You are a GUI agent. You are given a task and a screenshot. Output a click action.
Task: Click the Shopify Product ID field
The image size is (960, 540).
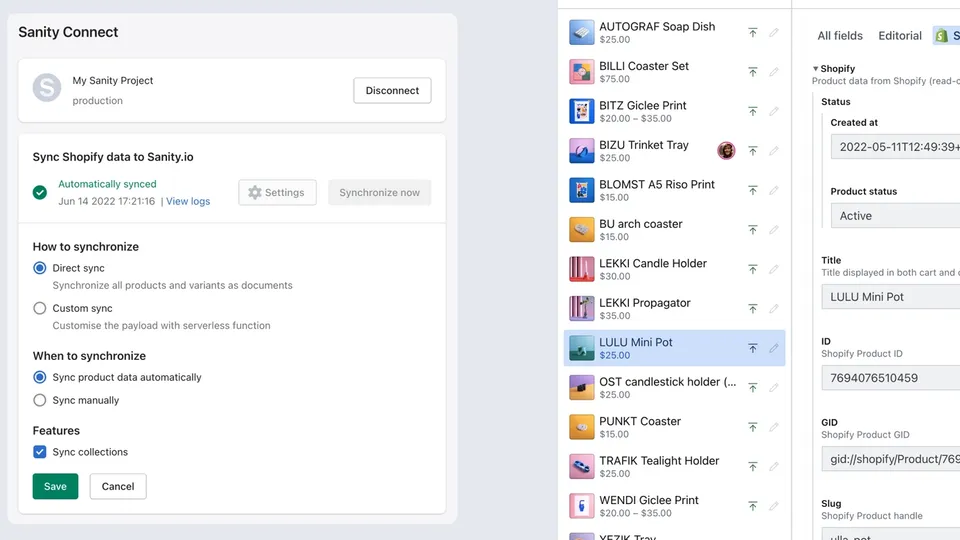tap(891, 378)
